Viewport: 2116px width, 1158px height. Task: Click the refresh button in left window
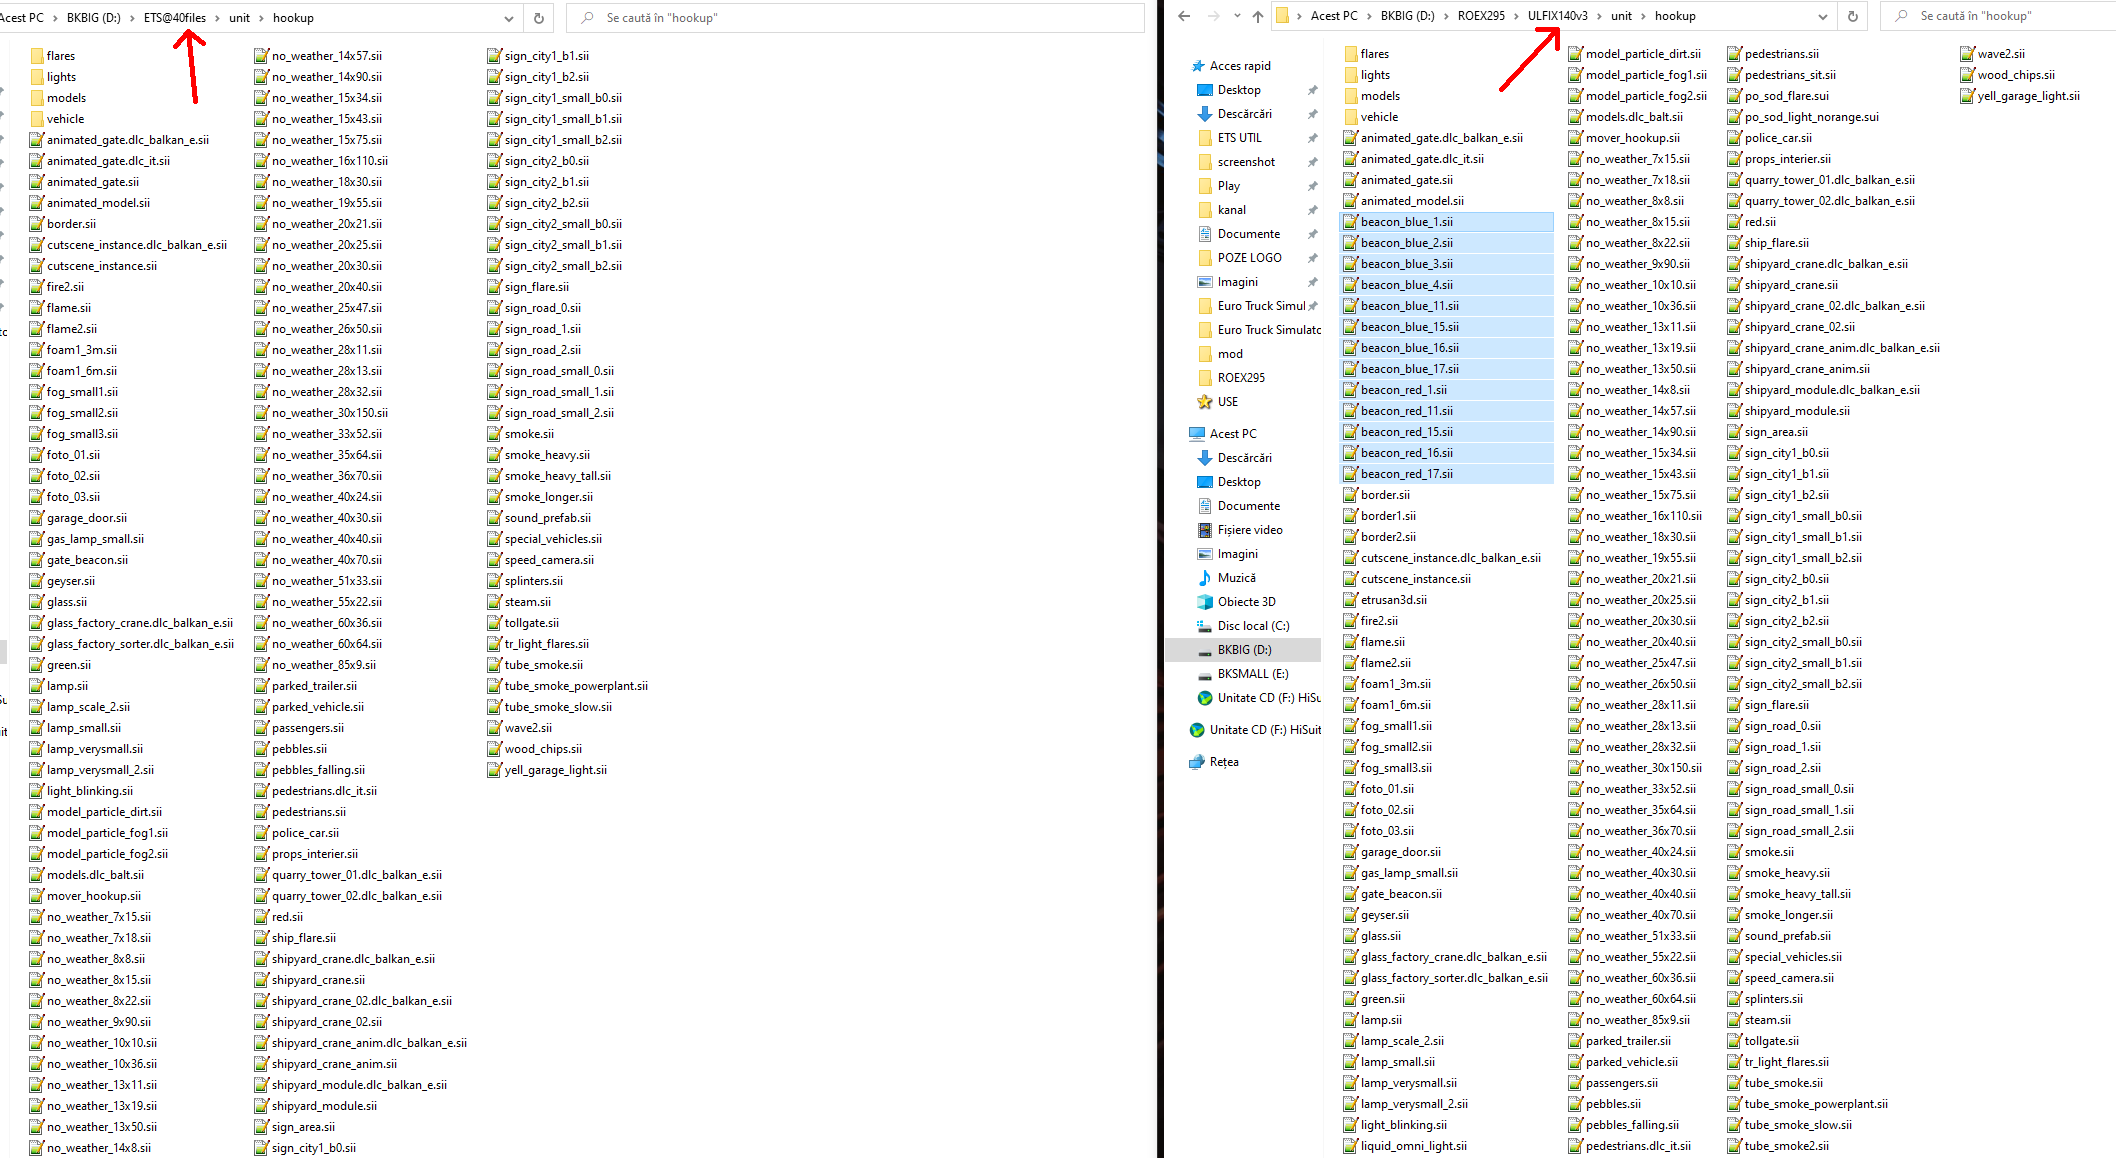538,18
